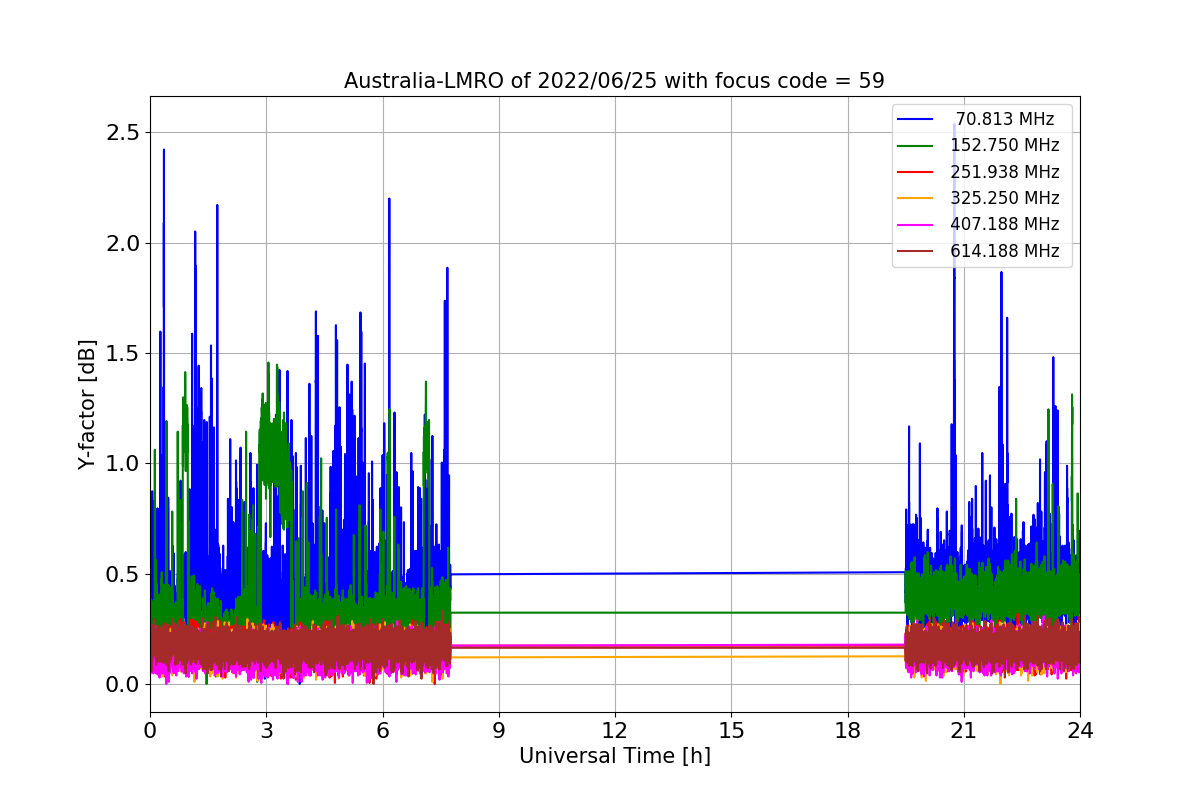Click the magenta legend line for 407.188 MHz
The image size is (1200, 800).
point(916,225)
